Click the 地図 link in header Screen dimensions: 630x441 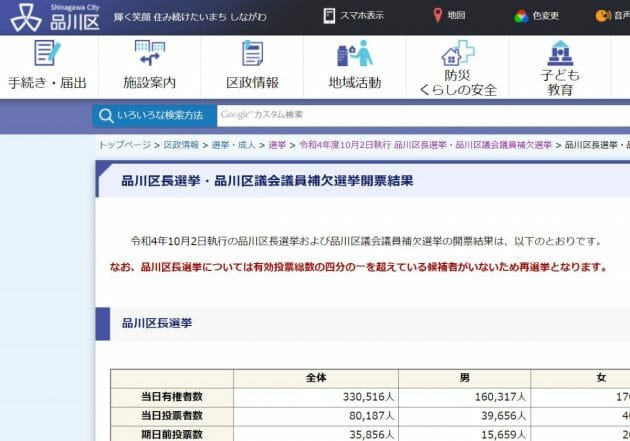pos(456,16)
